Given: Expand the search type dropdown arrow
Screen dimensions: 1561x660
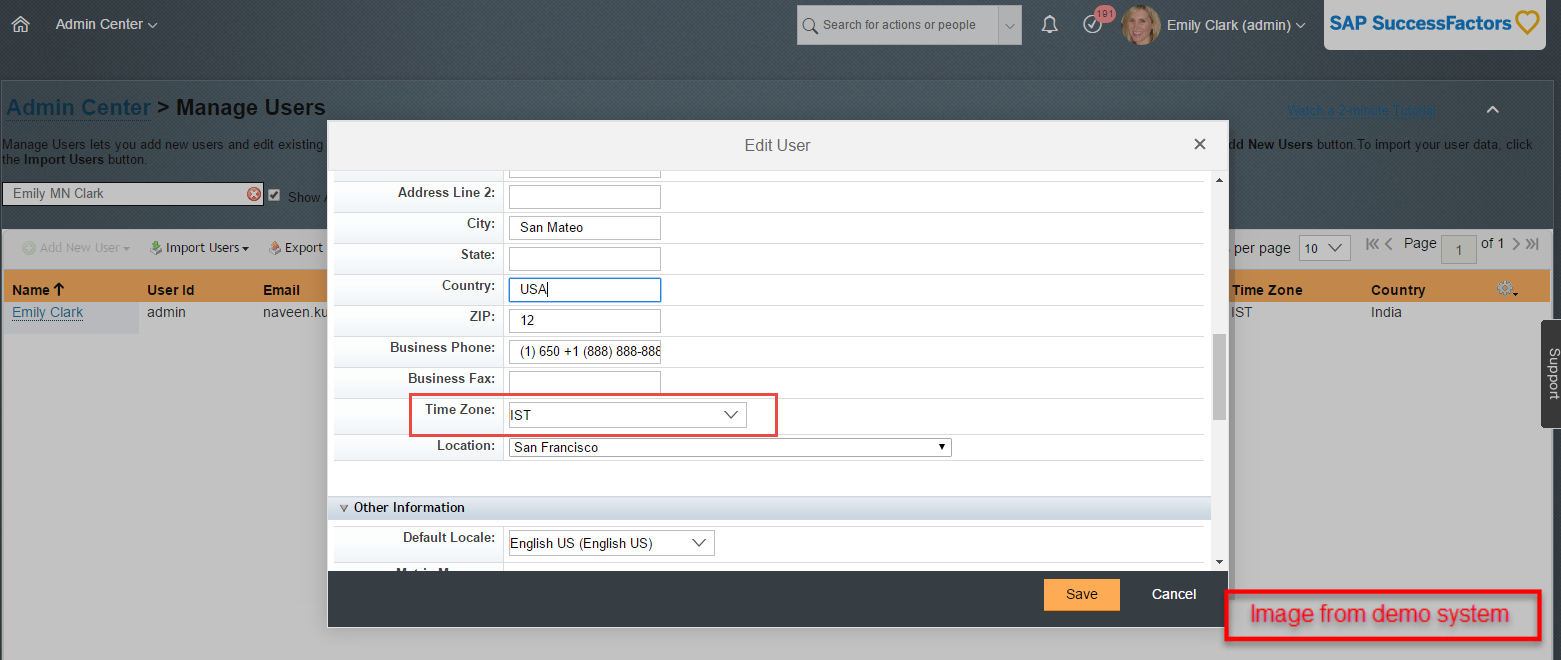Looking at the screenshot, I should click(1010, 25).
